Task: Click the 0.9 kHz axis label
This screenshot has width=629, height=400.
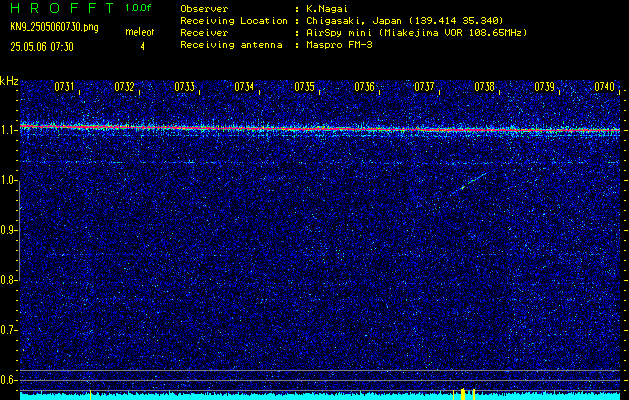Action: pyautogui.click(x=9, y=230)
